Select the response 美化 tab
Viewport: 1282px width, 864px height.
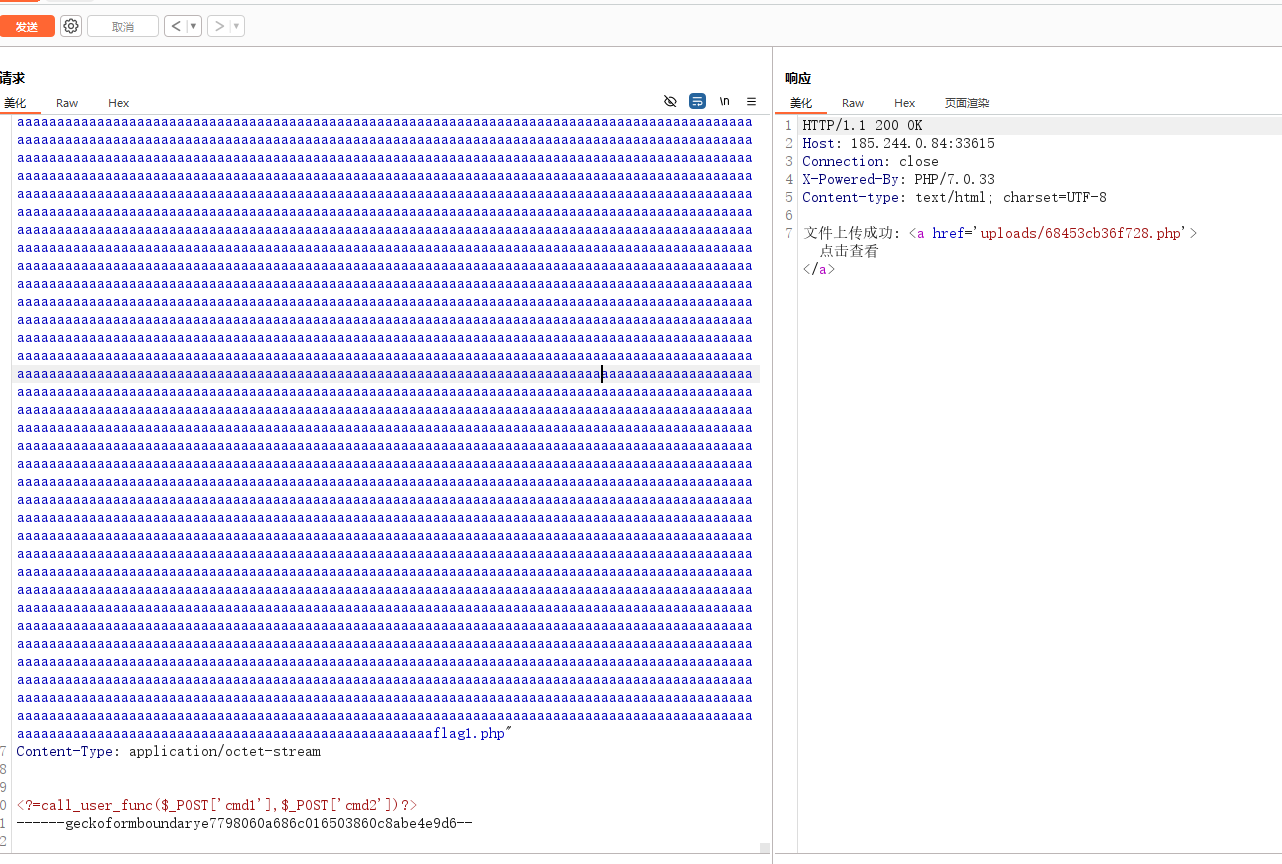[x=801, y=103]
